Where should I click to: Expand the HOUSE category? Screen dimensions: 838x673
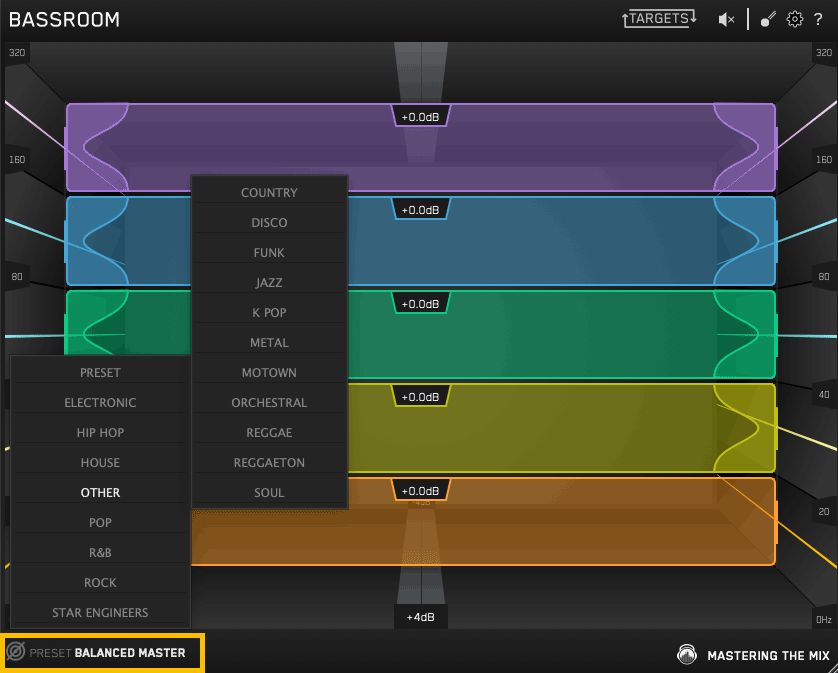click(x=100, y=462)
